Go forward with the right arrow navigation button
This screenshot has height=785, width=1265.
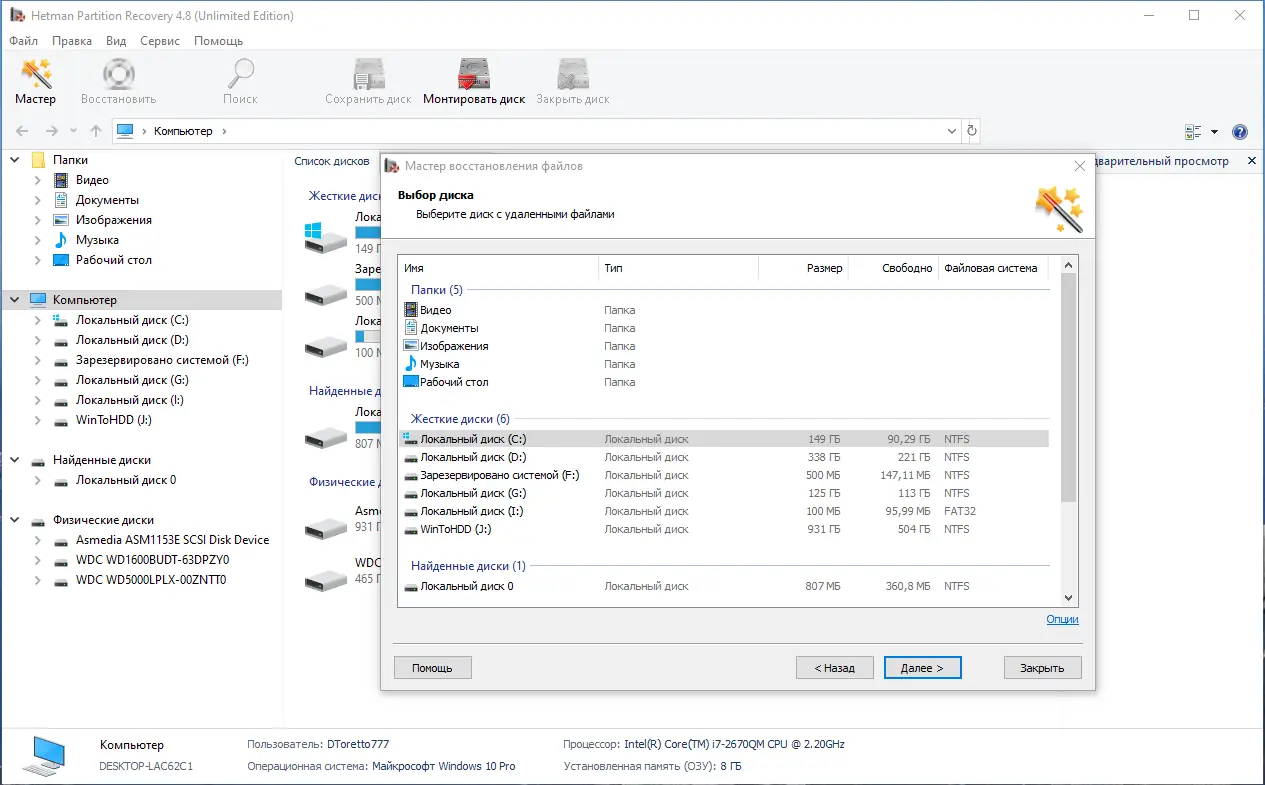(x=52, y=131)
